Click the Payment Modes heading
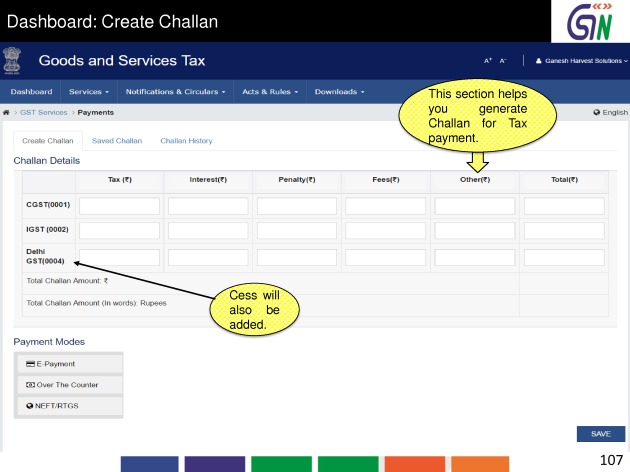Image resolution: width=630 pixels, height=472 pixels. tap(49, 342)
